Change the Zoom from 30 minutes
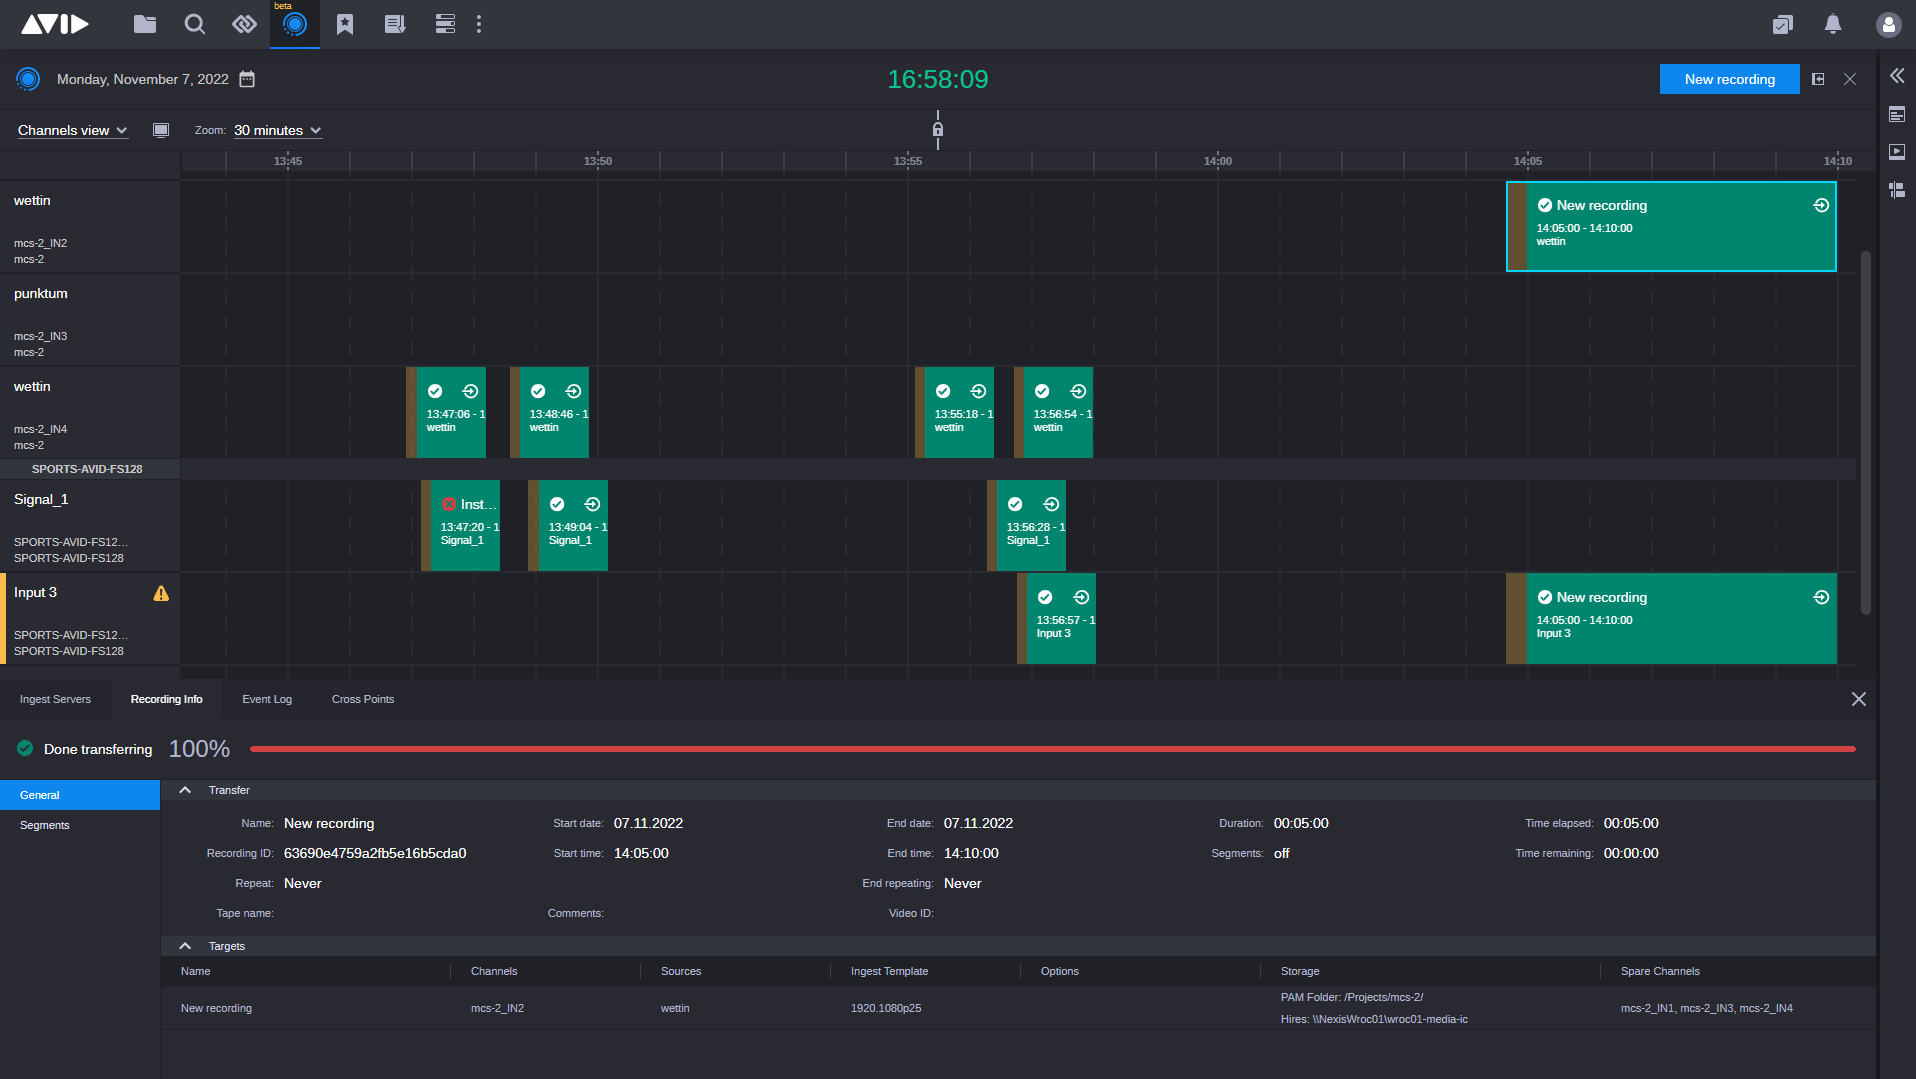The height and width of the screenshot is (1079, 1916). [x=276, y=130]
